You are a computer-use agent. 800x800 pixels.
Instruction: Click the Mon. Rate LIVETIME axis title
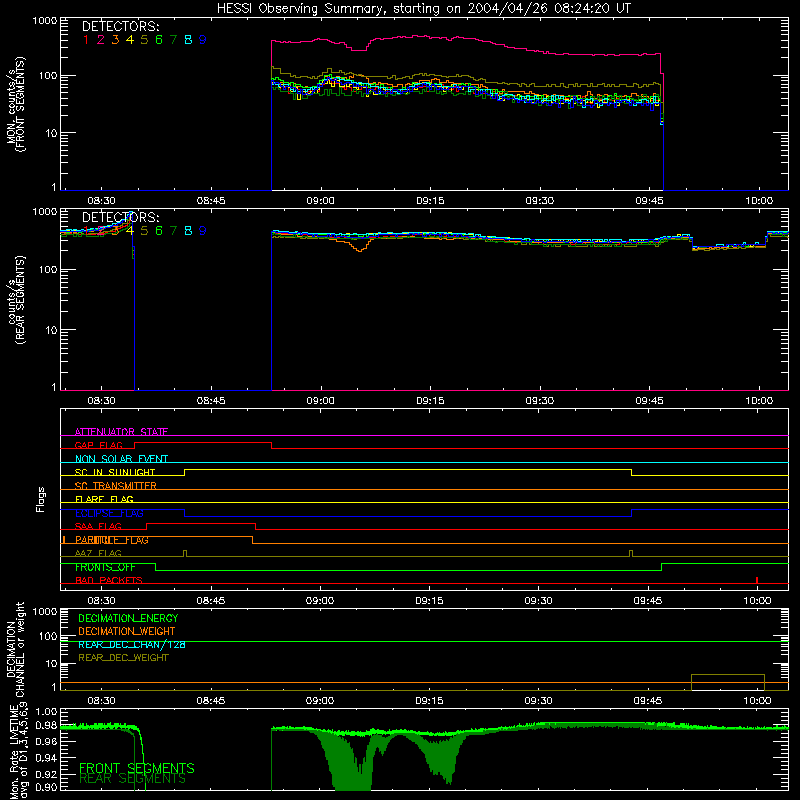16,753
